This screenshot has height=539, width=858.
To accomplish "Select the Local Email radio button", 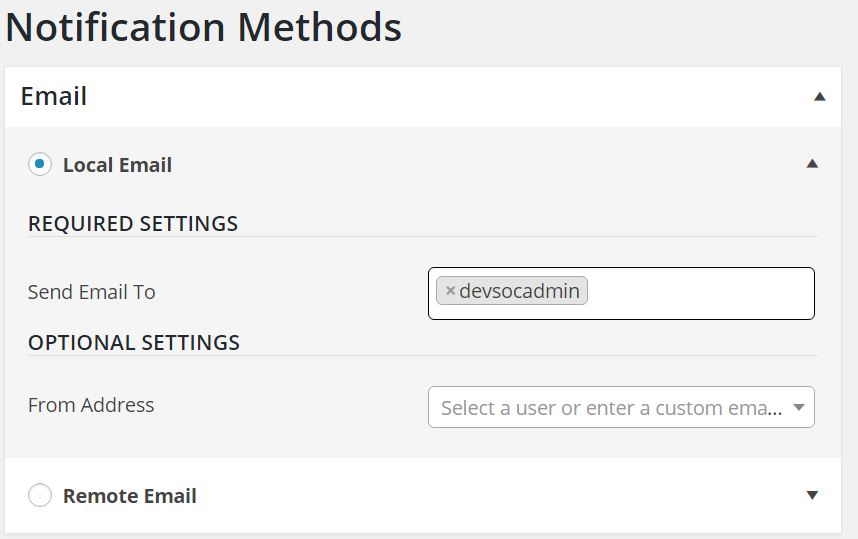I will (x=40, y=164).
